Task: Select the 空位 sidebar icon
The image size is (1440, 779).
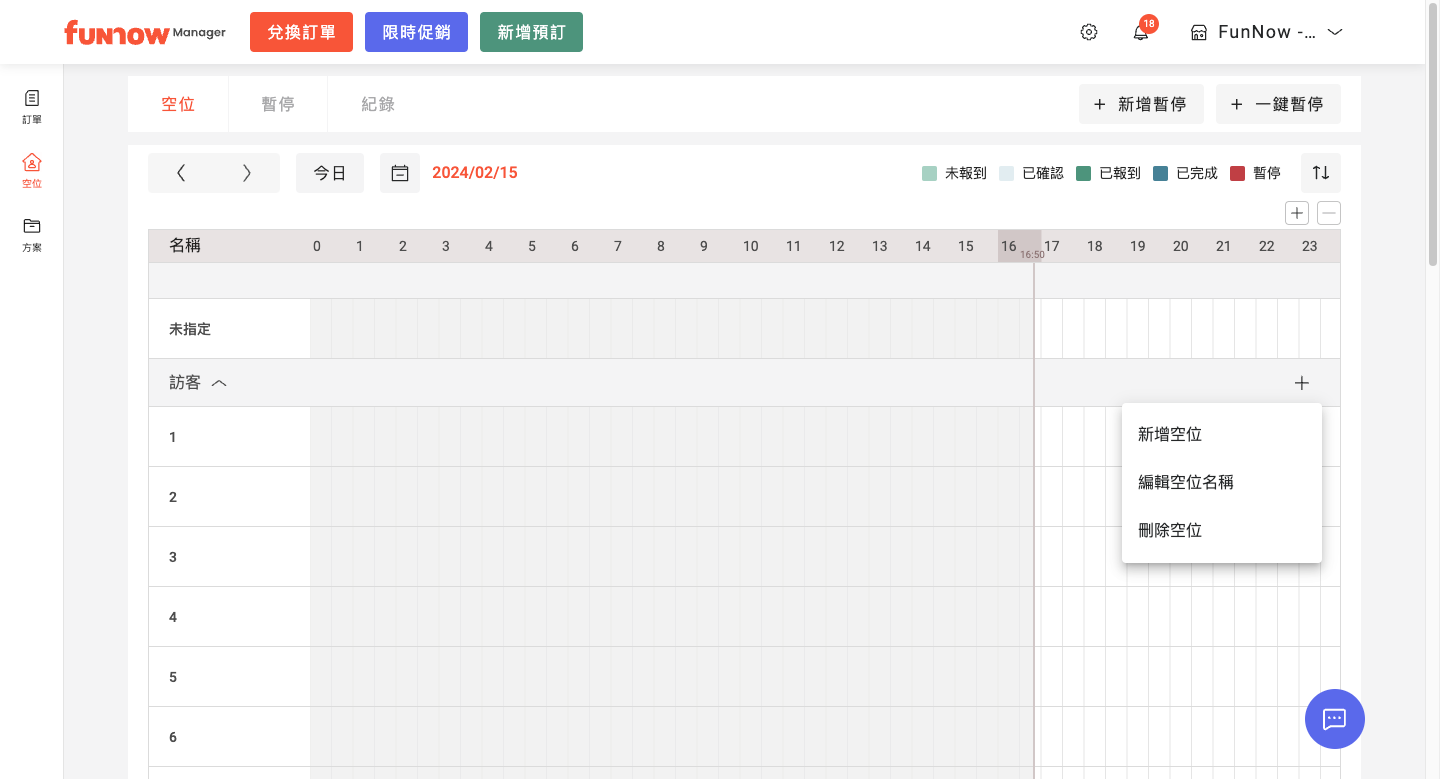Action: coord(32,171)
